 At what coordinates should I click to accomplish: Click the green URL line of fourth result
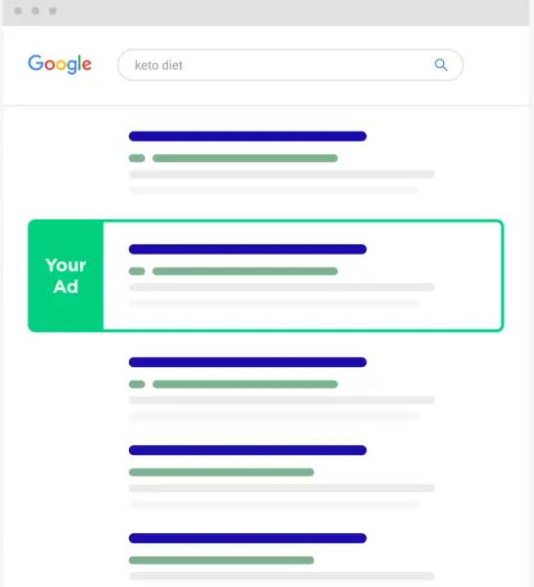click(221, 472)
